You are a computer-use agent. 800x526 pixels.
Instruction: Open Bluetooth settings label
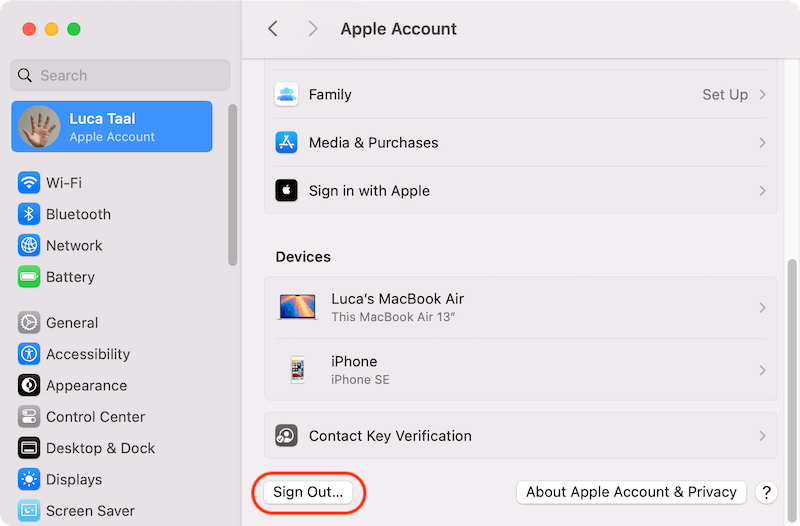click(78, 214)
